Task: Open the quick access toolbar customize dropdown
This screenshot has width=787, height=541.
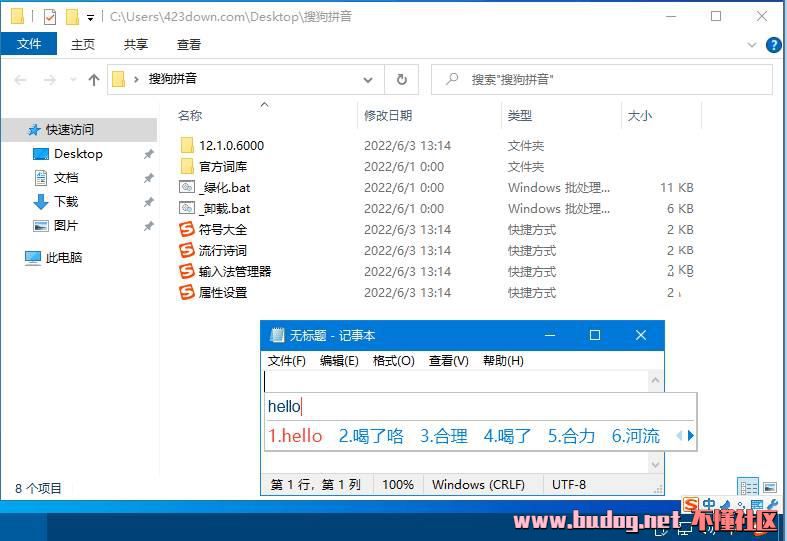Action: click(x=91, y=17)
